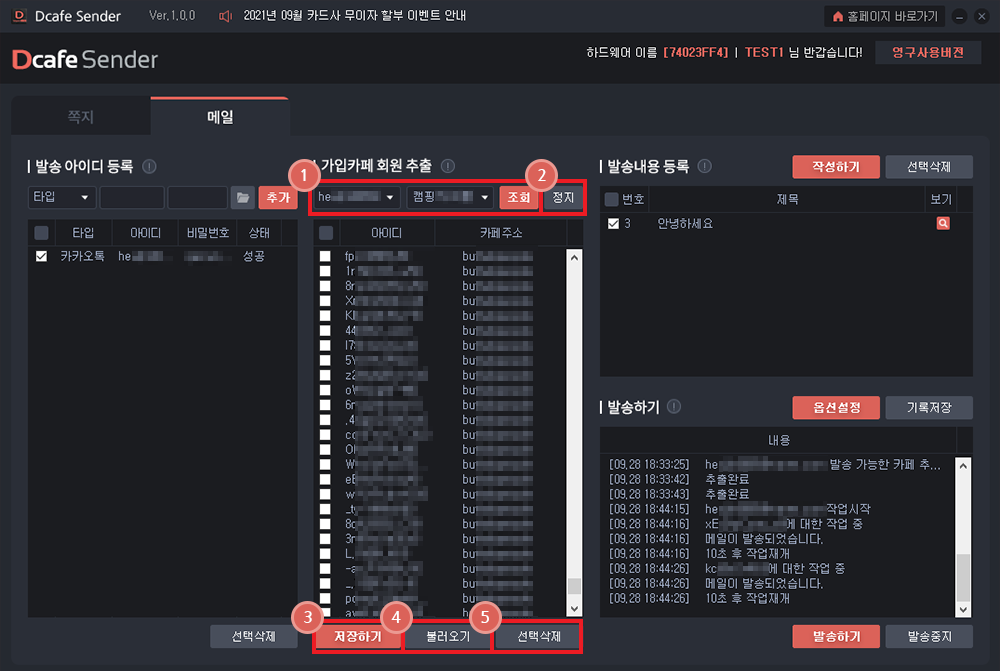Click send log scrollbar down arrow
Viewport: 1000px width, 671px height.
pos(963,609)
